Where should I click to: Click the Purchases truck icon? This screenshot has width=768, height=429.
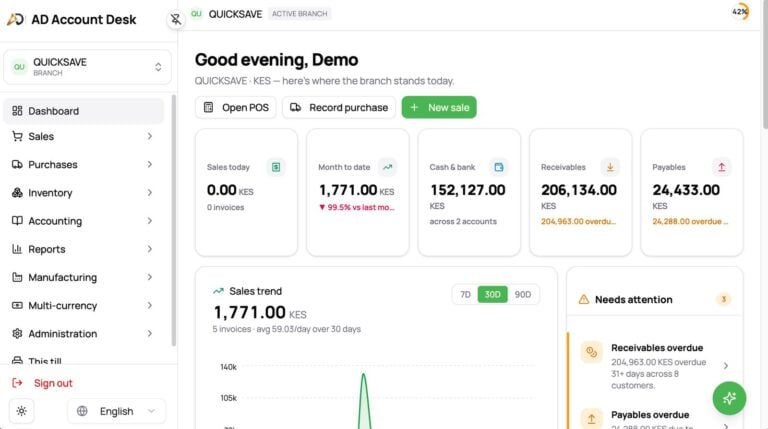(17, 164)
